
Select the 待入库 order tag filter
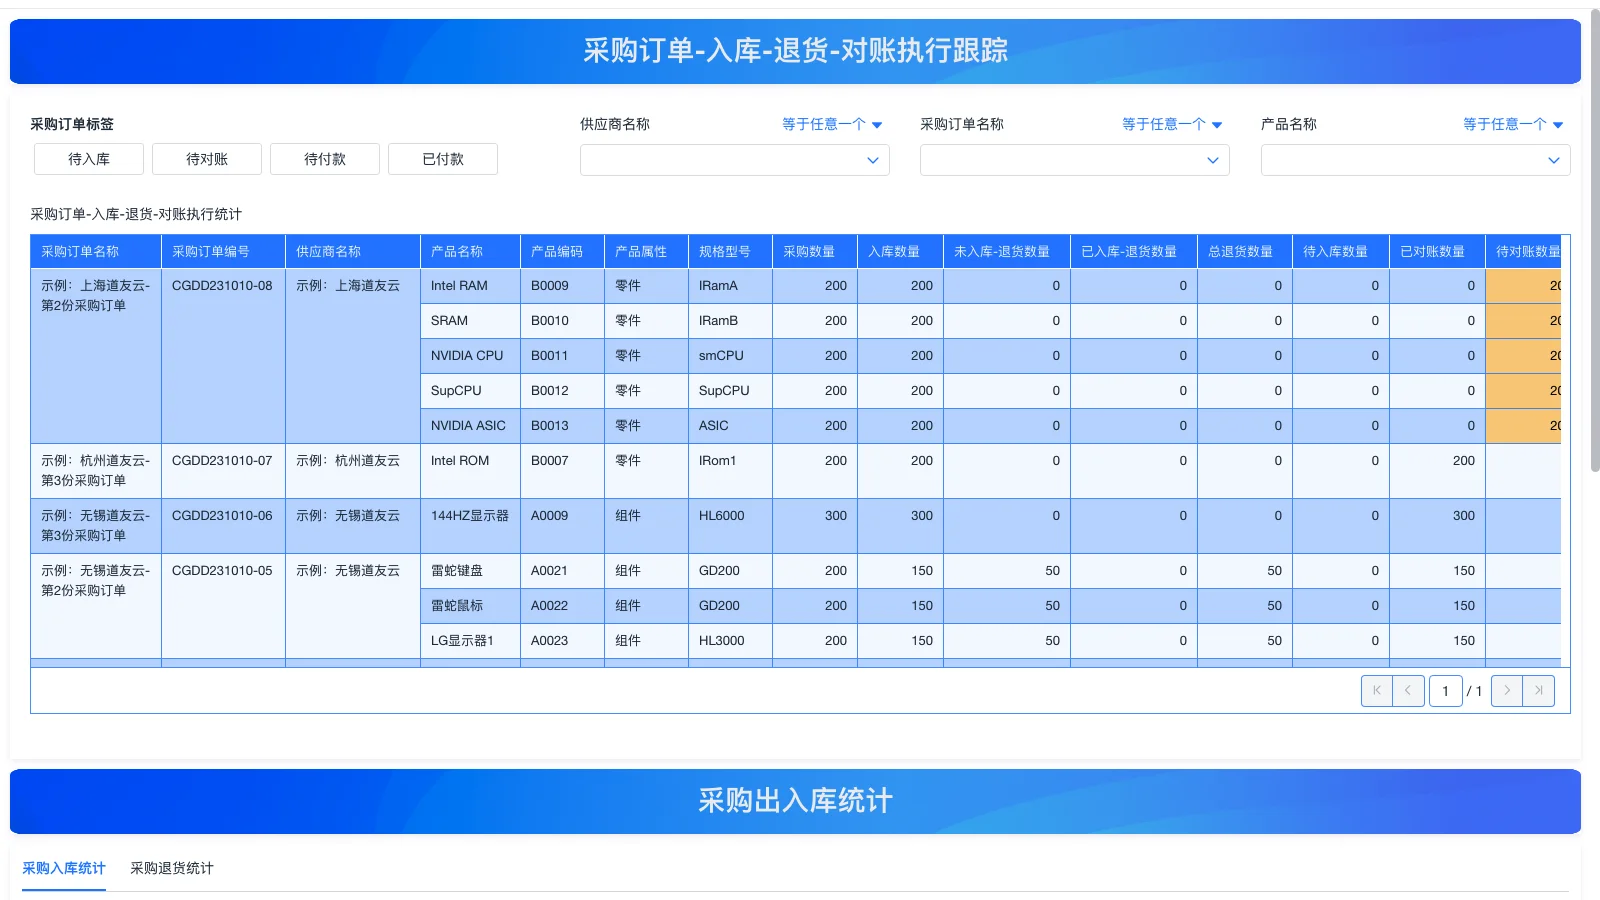[88, 158]
